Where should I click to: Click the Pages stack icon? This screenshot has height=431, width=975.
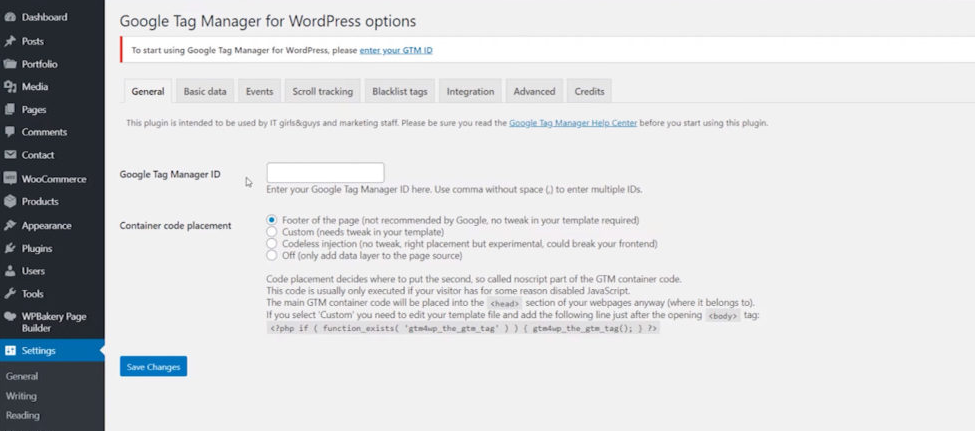10,109
